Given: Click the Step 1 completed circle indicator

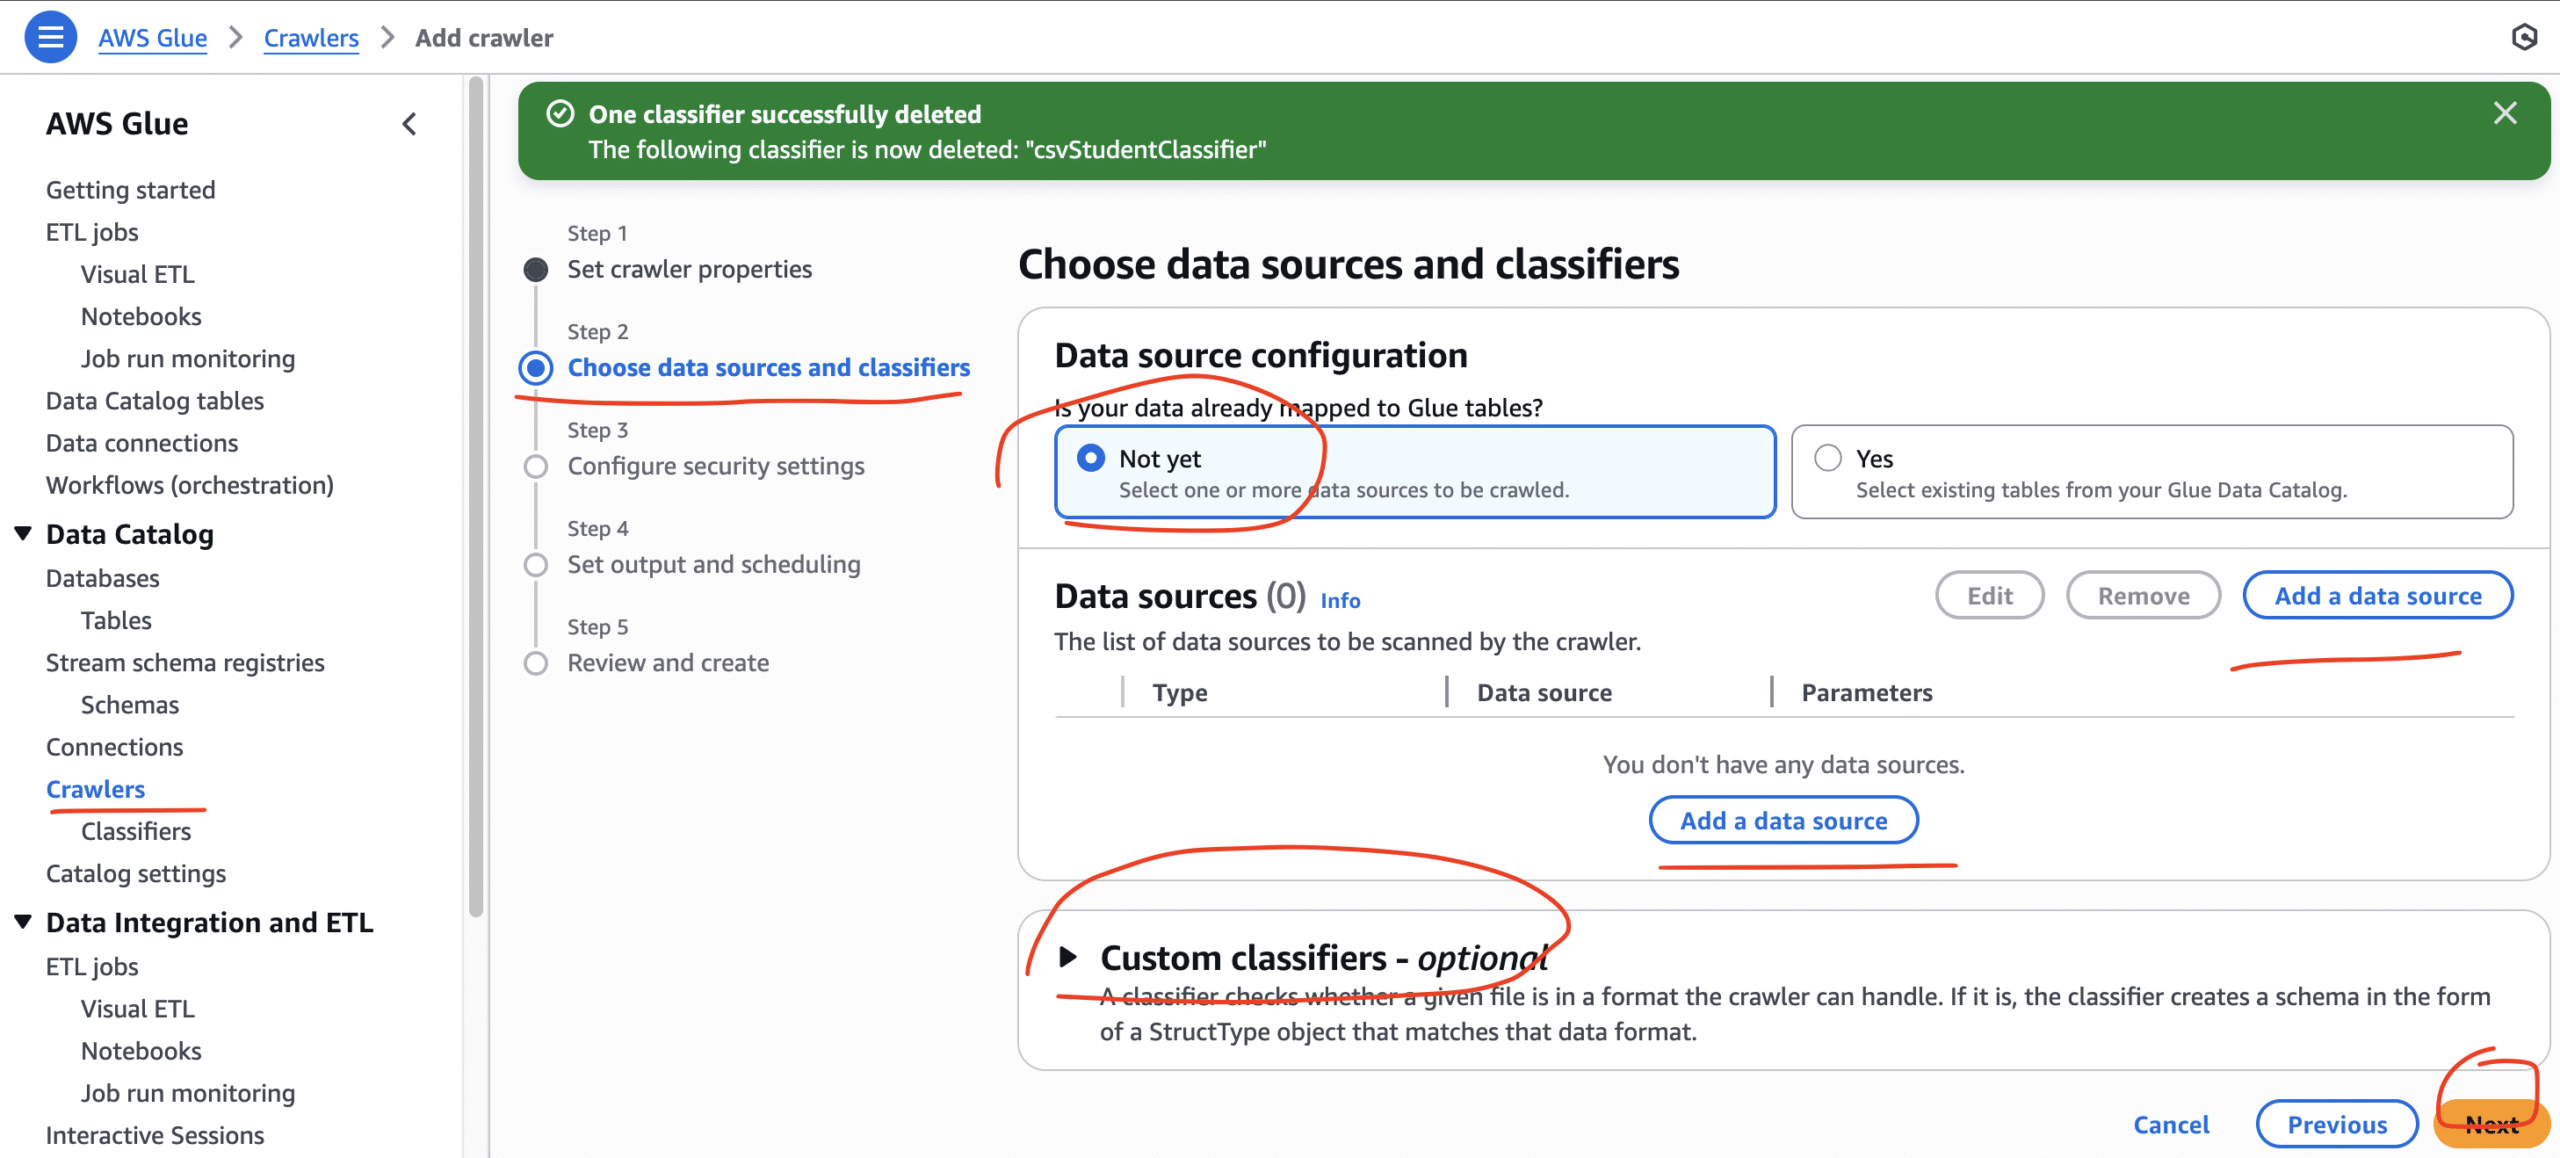Looking at the screenshot, I should [x=536, y=268].
